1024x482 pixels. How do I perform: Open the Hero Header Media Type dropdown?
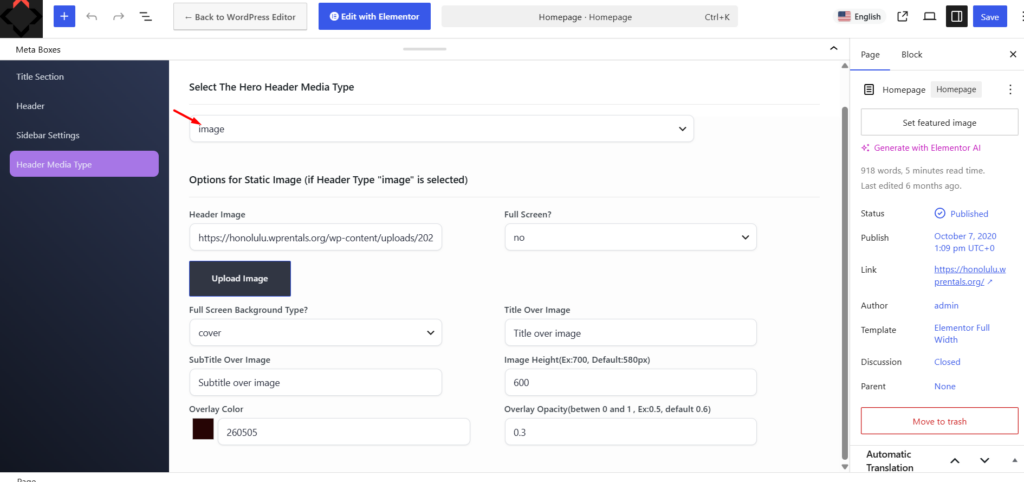click(441, 129)
